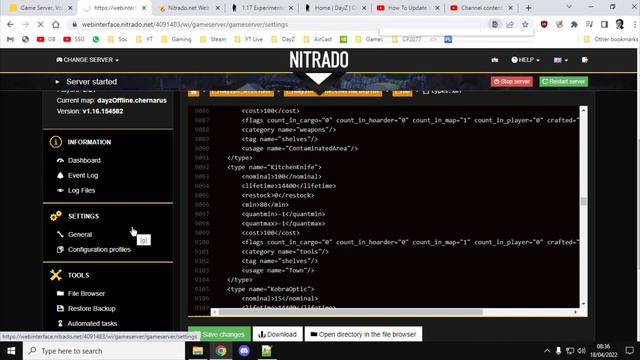The height and width of the screenshot is (360, 640).
Task: Click the nominal 100 line in editor
Action: (281, 176)
